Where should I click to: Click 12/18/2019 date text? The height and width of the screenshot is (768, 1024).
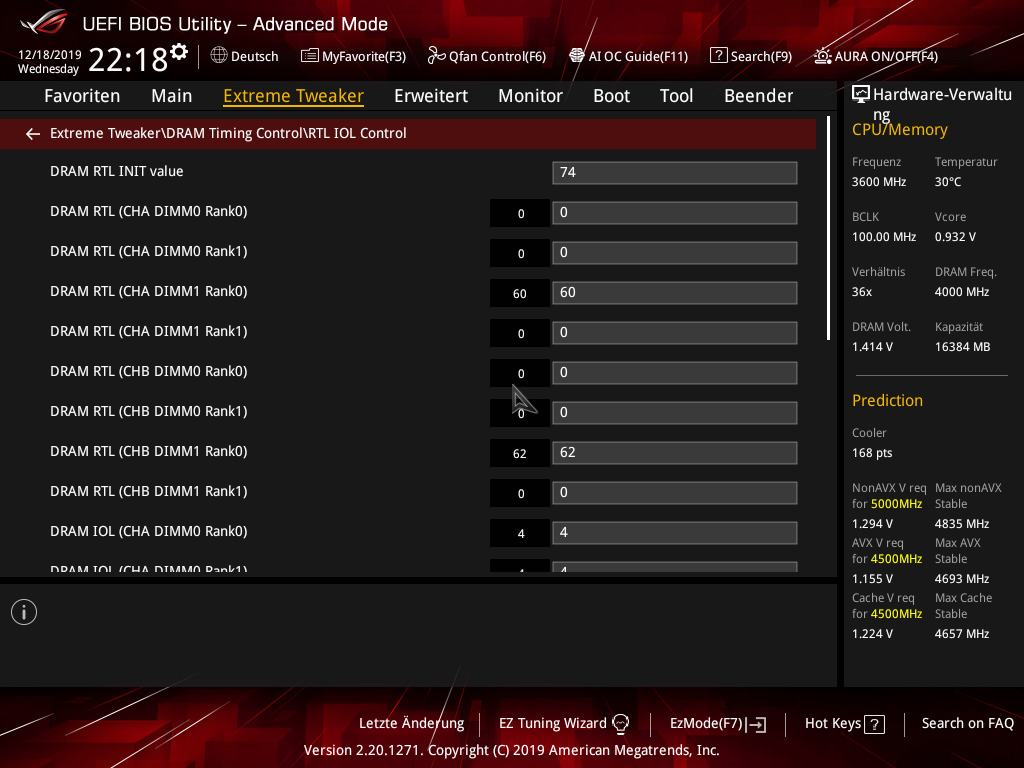50,55
